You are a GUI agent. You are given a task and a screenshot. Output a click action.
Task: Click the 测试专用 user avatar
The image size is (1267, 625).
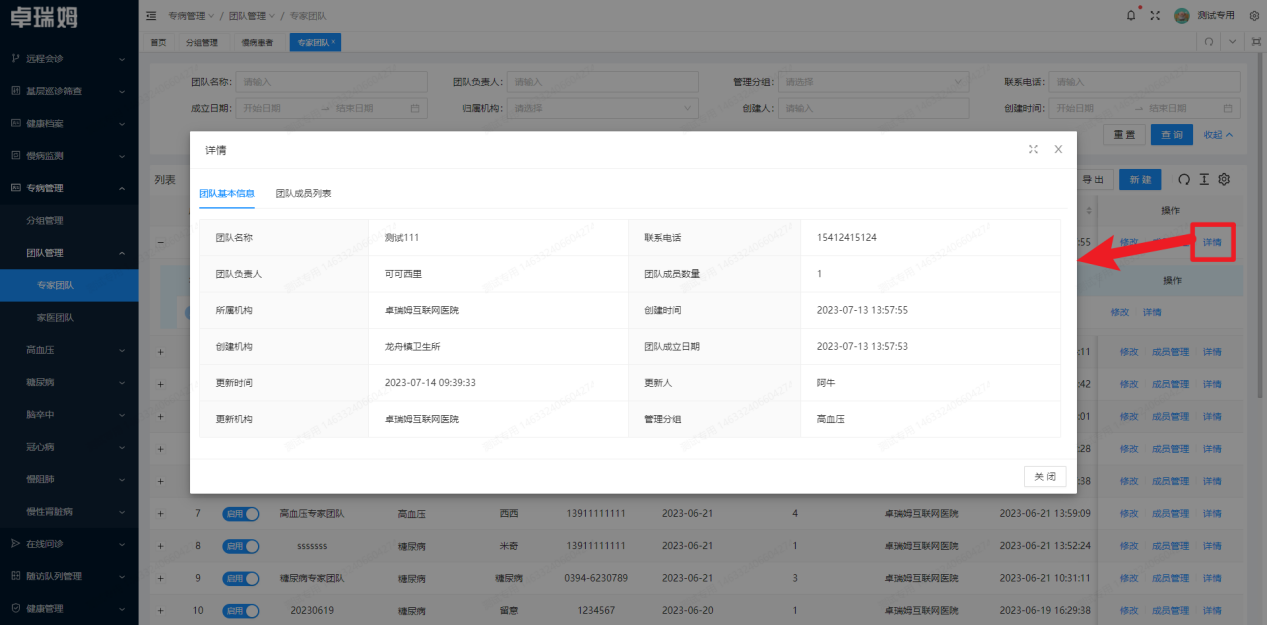tap(1182, 15)
